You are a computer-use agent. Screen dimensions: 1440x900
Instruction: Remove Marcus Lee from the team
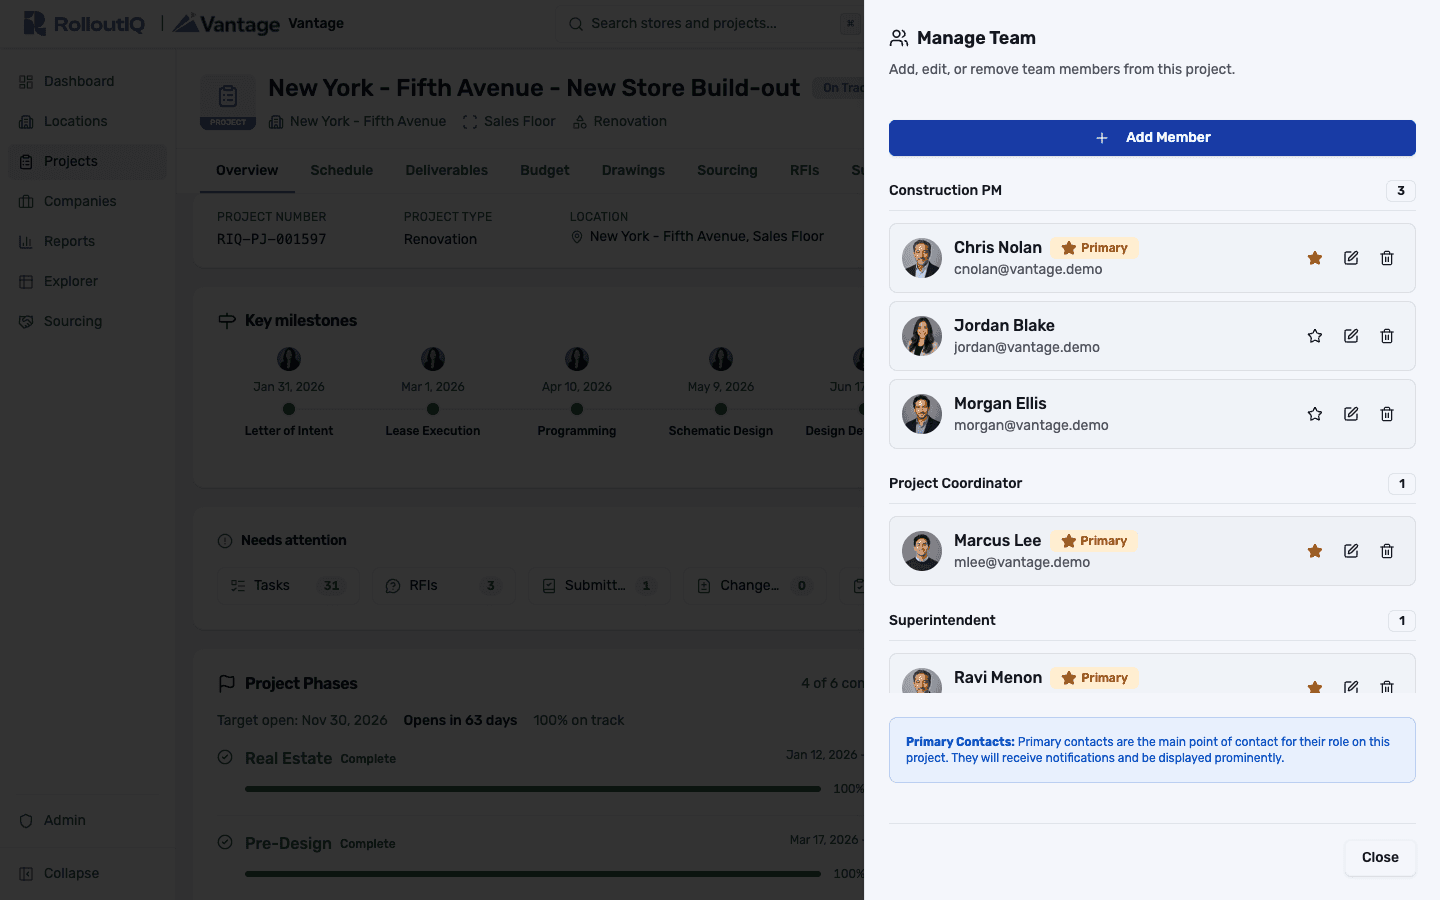tap(1387, 551)
